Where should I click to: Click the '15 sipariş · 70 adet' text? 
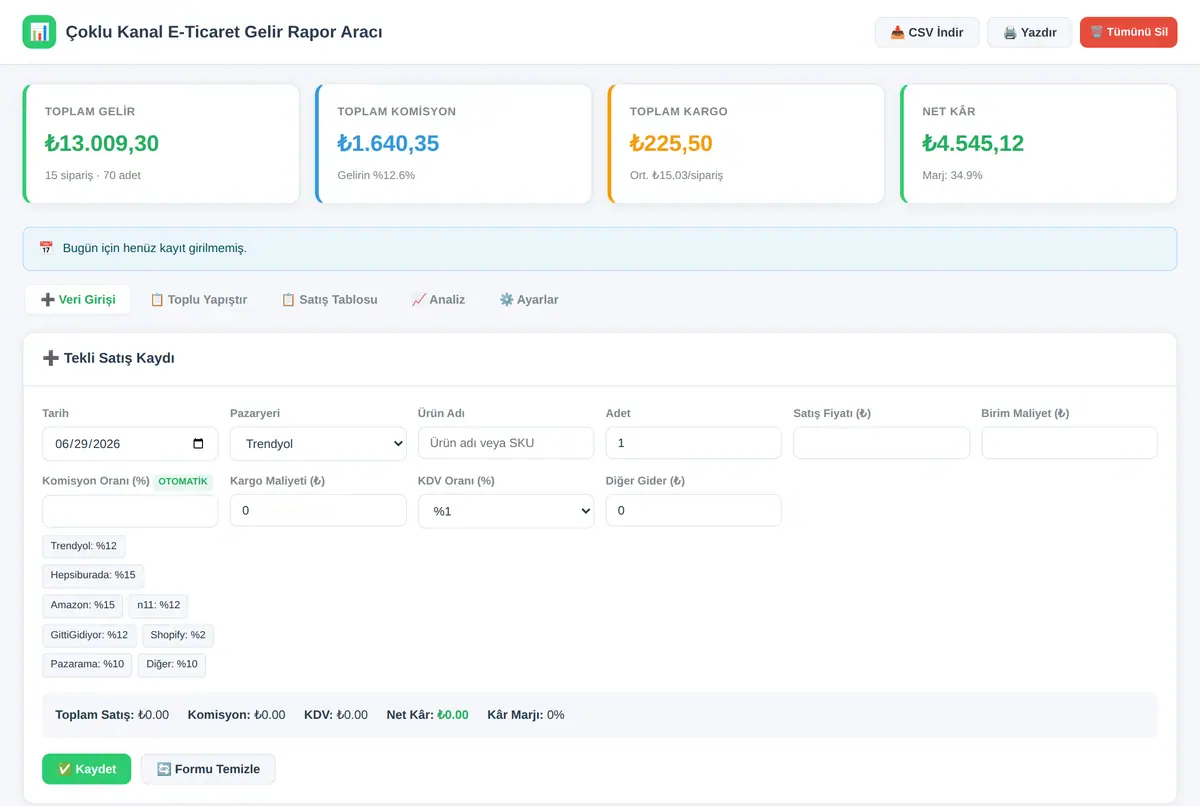[x=92, y=175]
